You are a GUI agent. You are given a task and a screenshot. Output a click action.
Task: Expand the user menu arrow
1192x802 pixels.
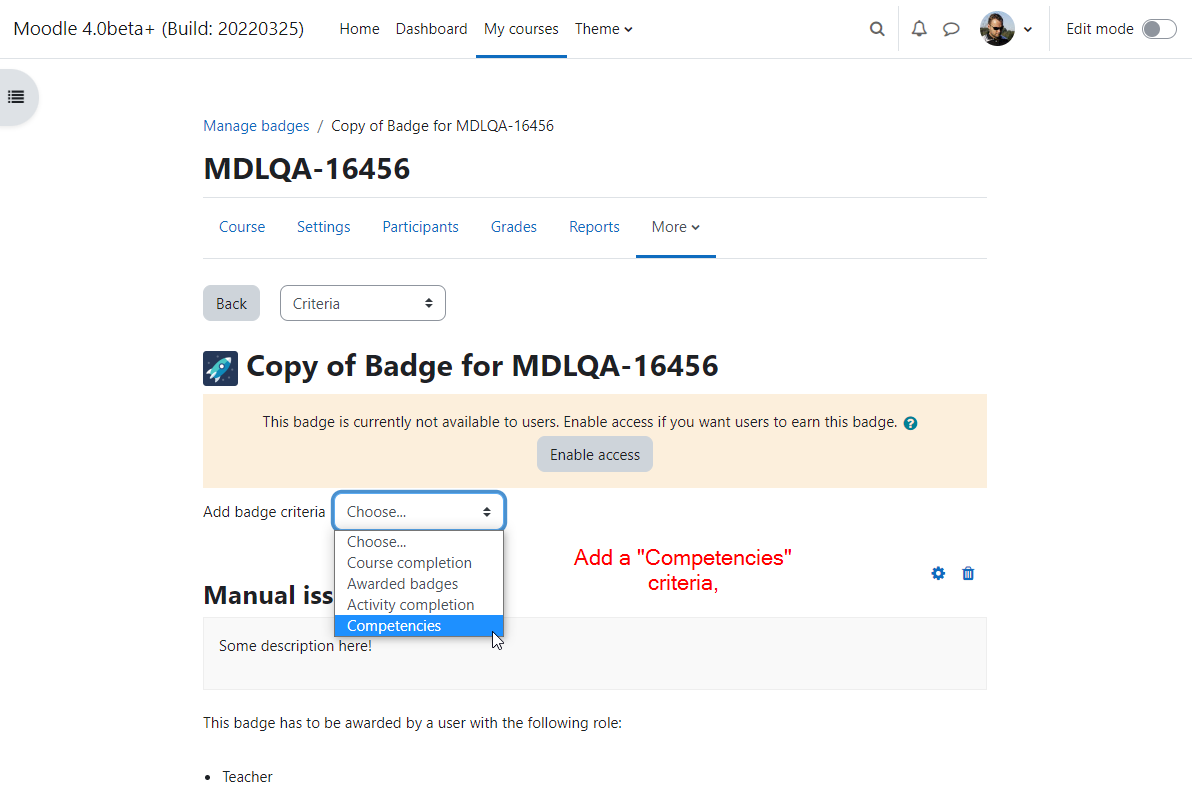click(1028, 30)
